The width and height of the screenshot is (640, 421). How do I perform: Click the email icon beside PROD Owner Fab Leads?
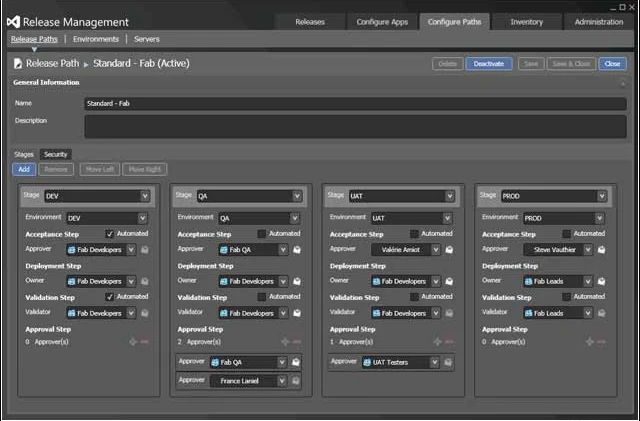point(601,281)
